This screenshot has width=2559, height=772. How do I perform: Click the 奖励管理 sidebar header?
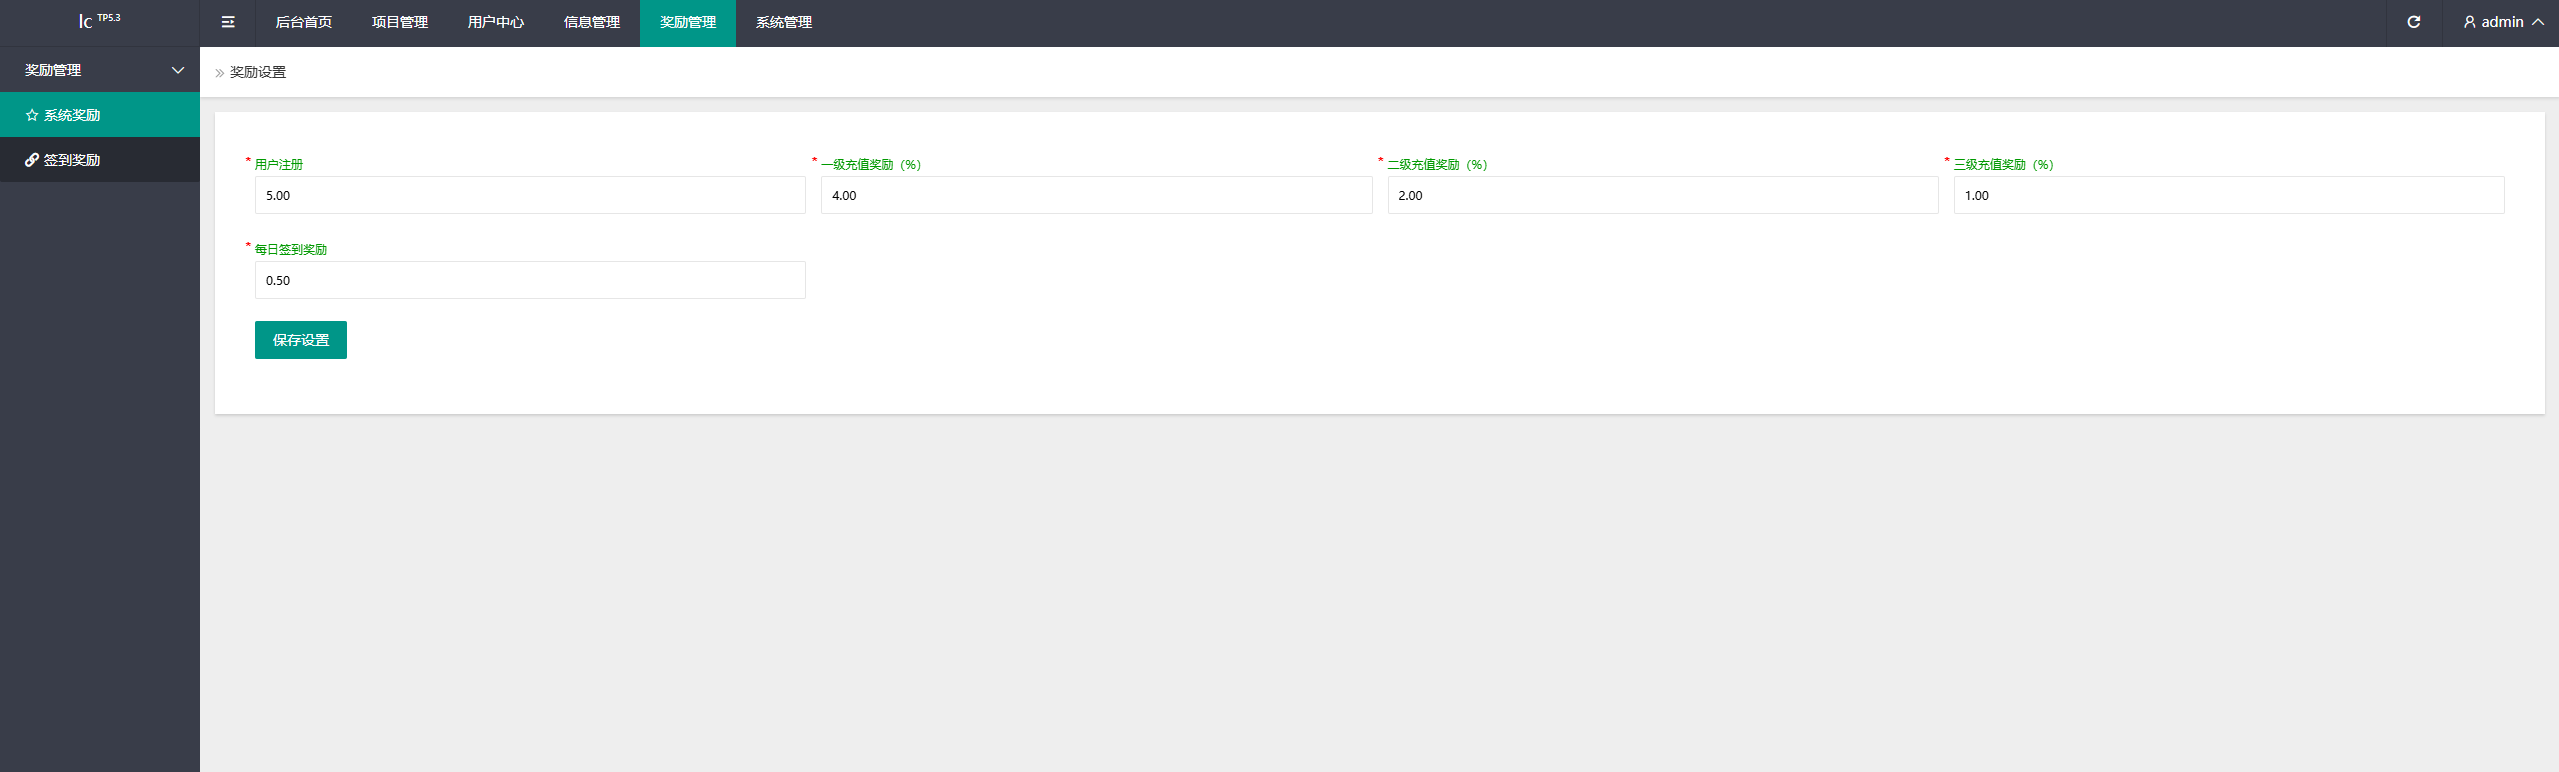point(100,70)
